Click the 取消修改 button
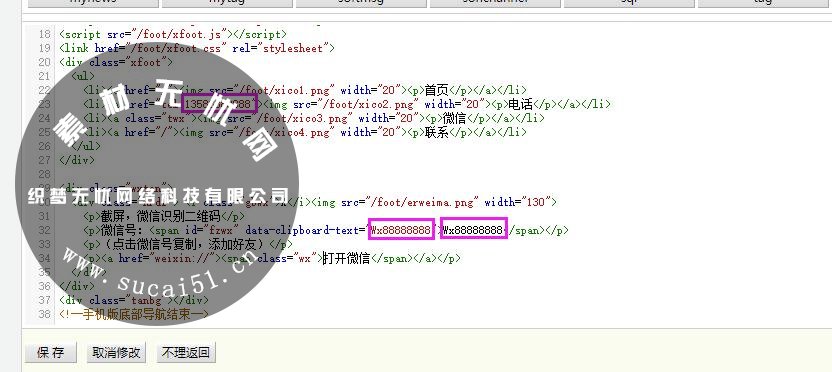Viewport: 832px width, 372px height. pos(116,352)
